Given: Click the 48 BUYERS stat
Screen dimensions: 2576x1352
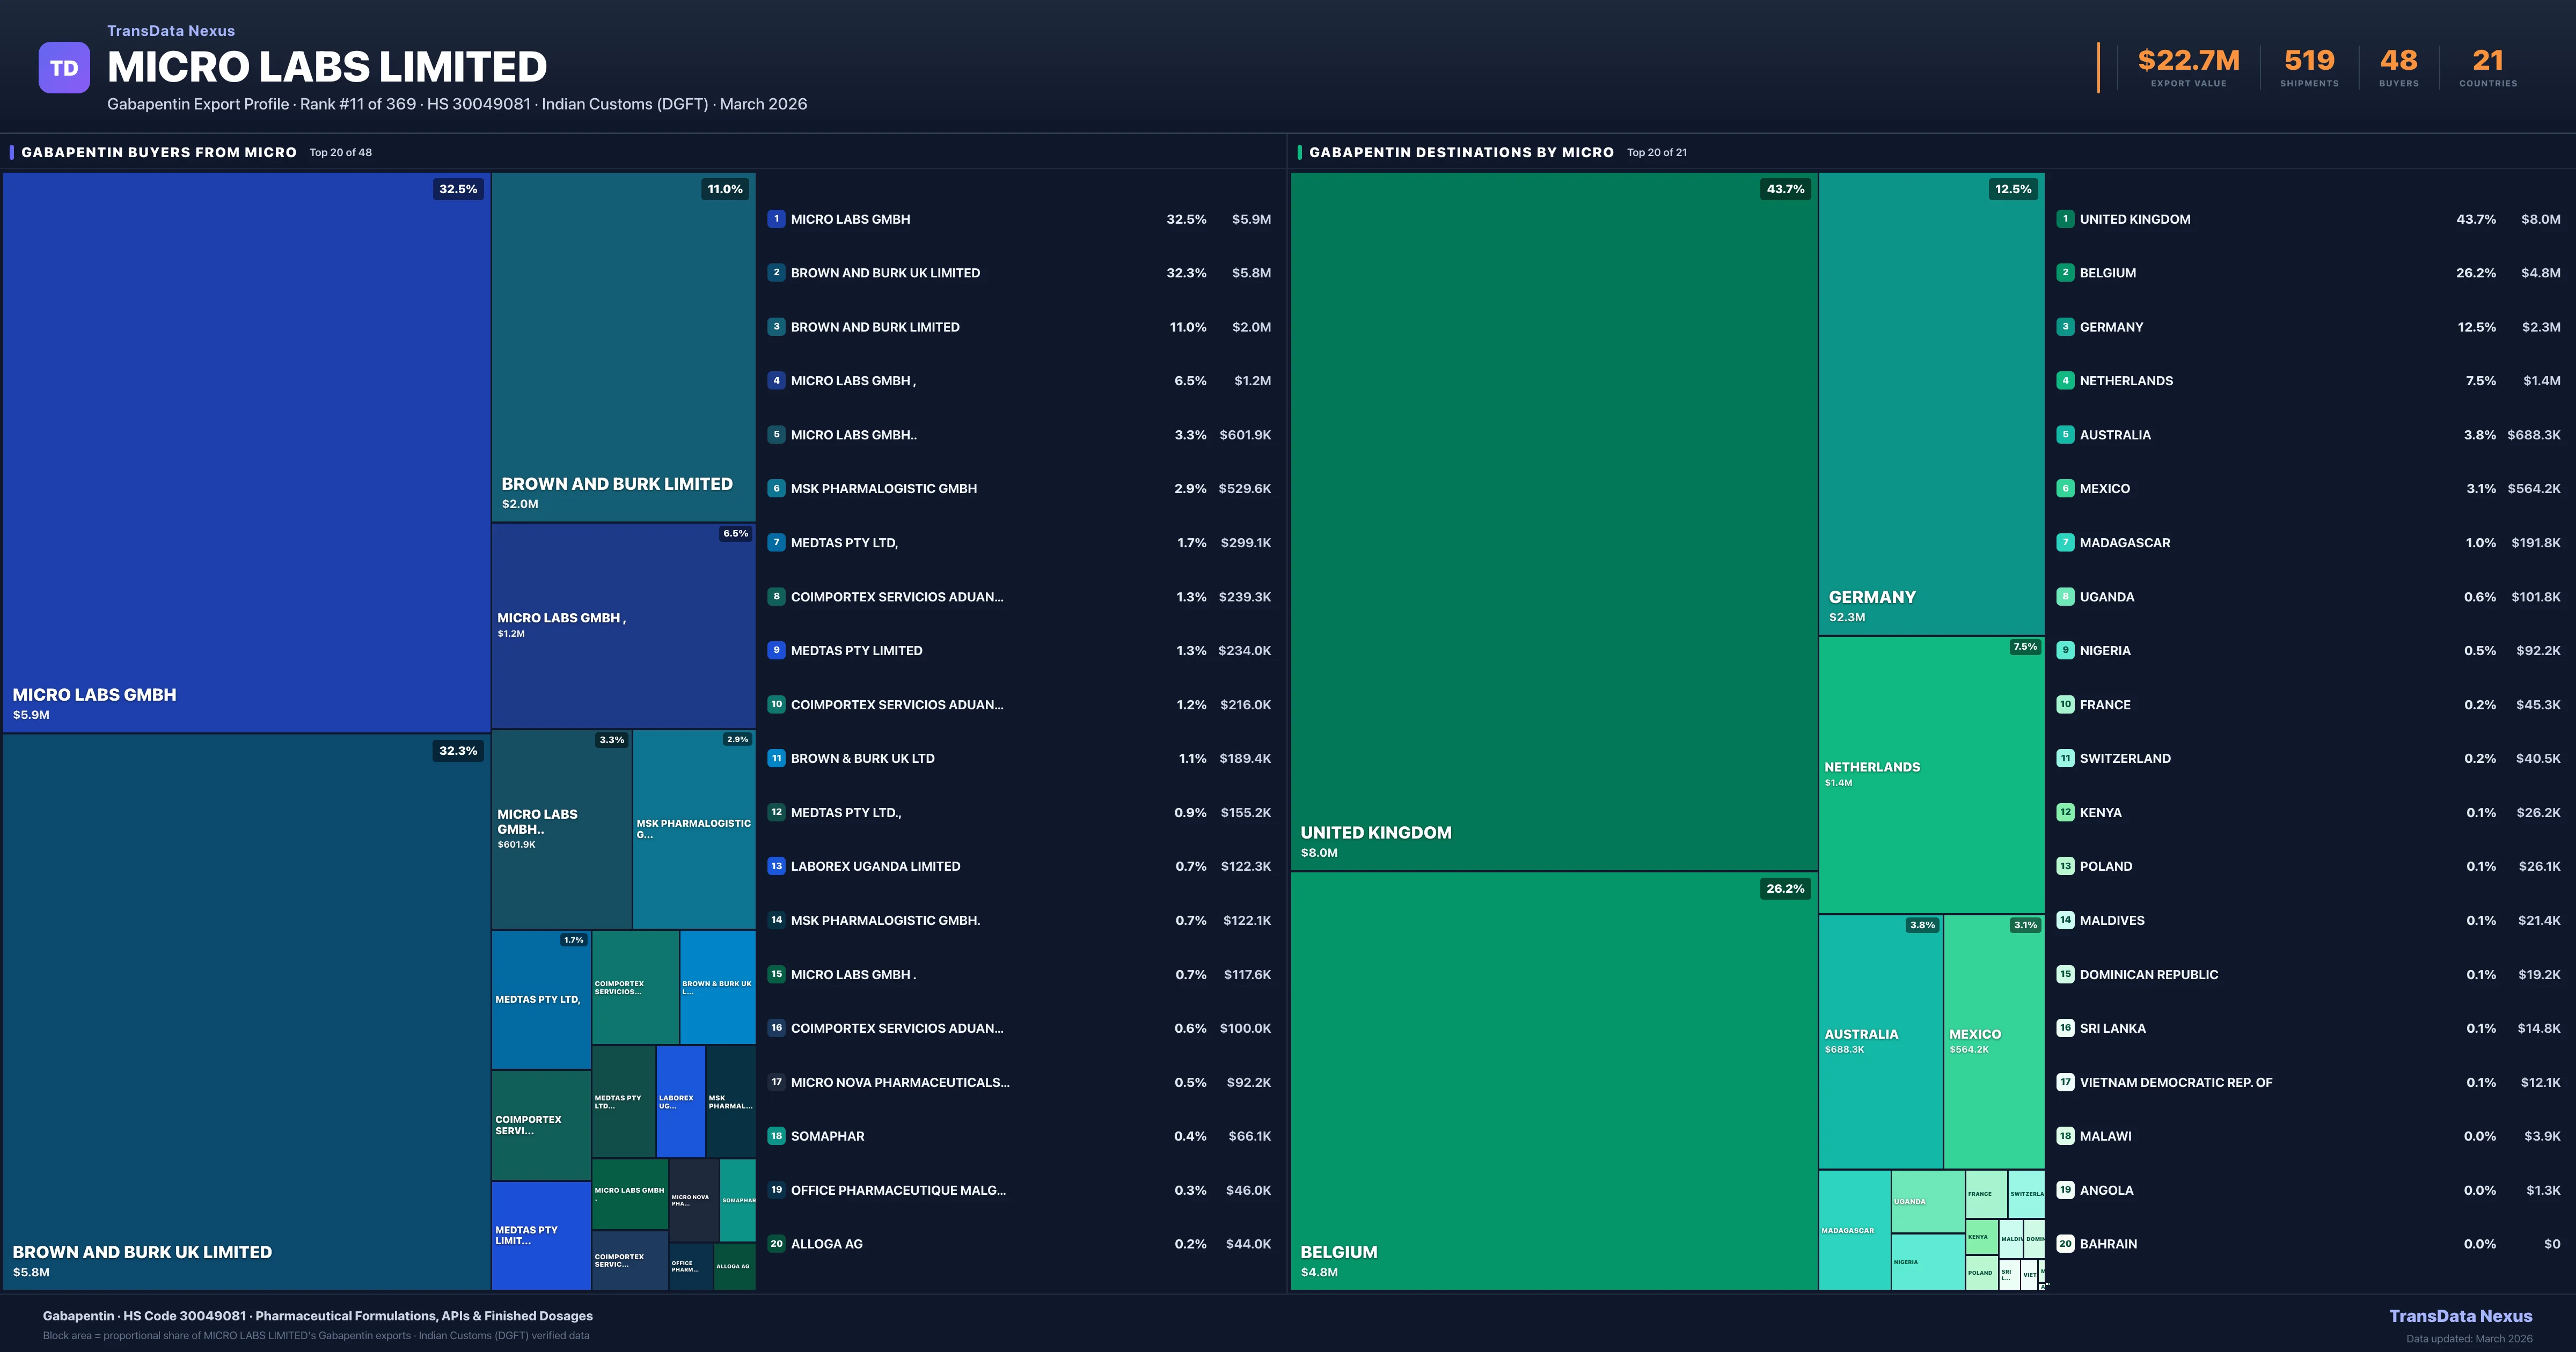Looking at the screenshot, I should [x=2398, y=60].
